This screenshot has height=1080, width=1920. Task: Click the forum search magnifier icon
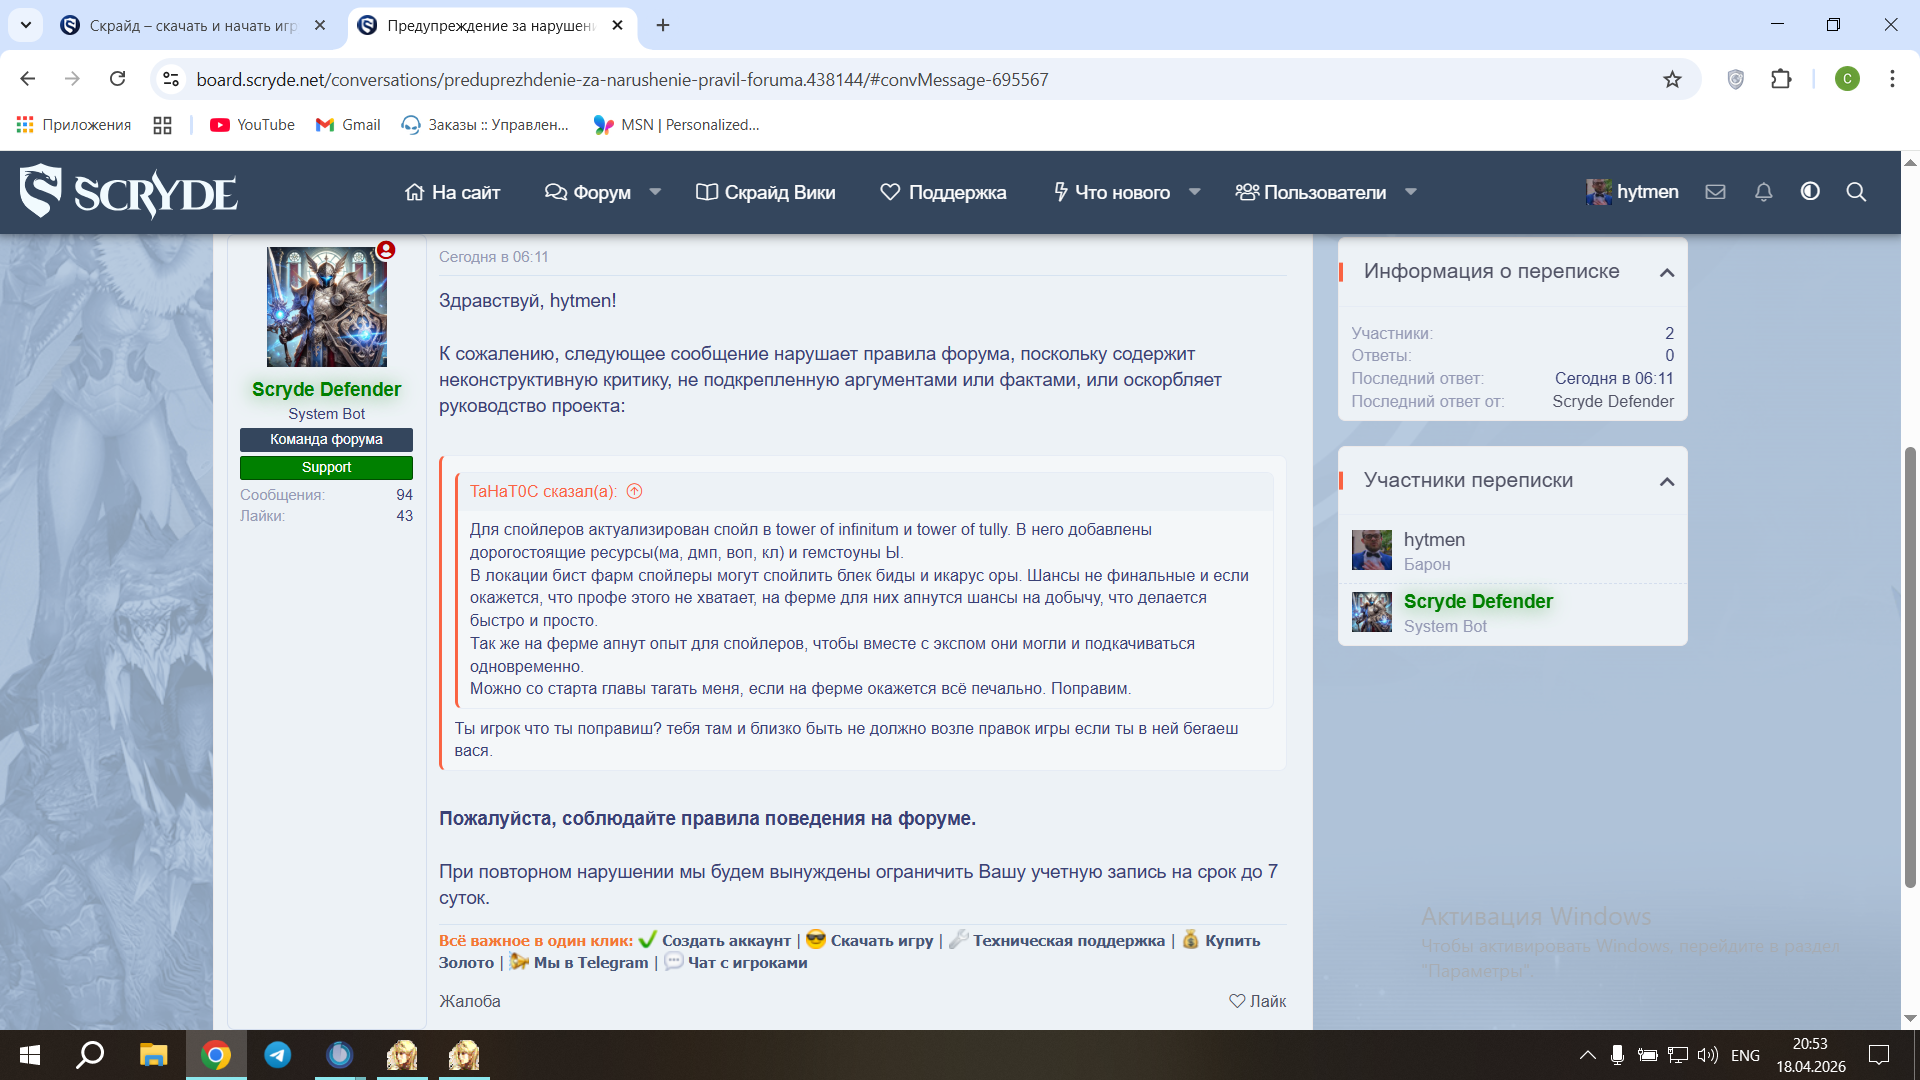tap(1856, 192)
